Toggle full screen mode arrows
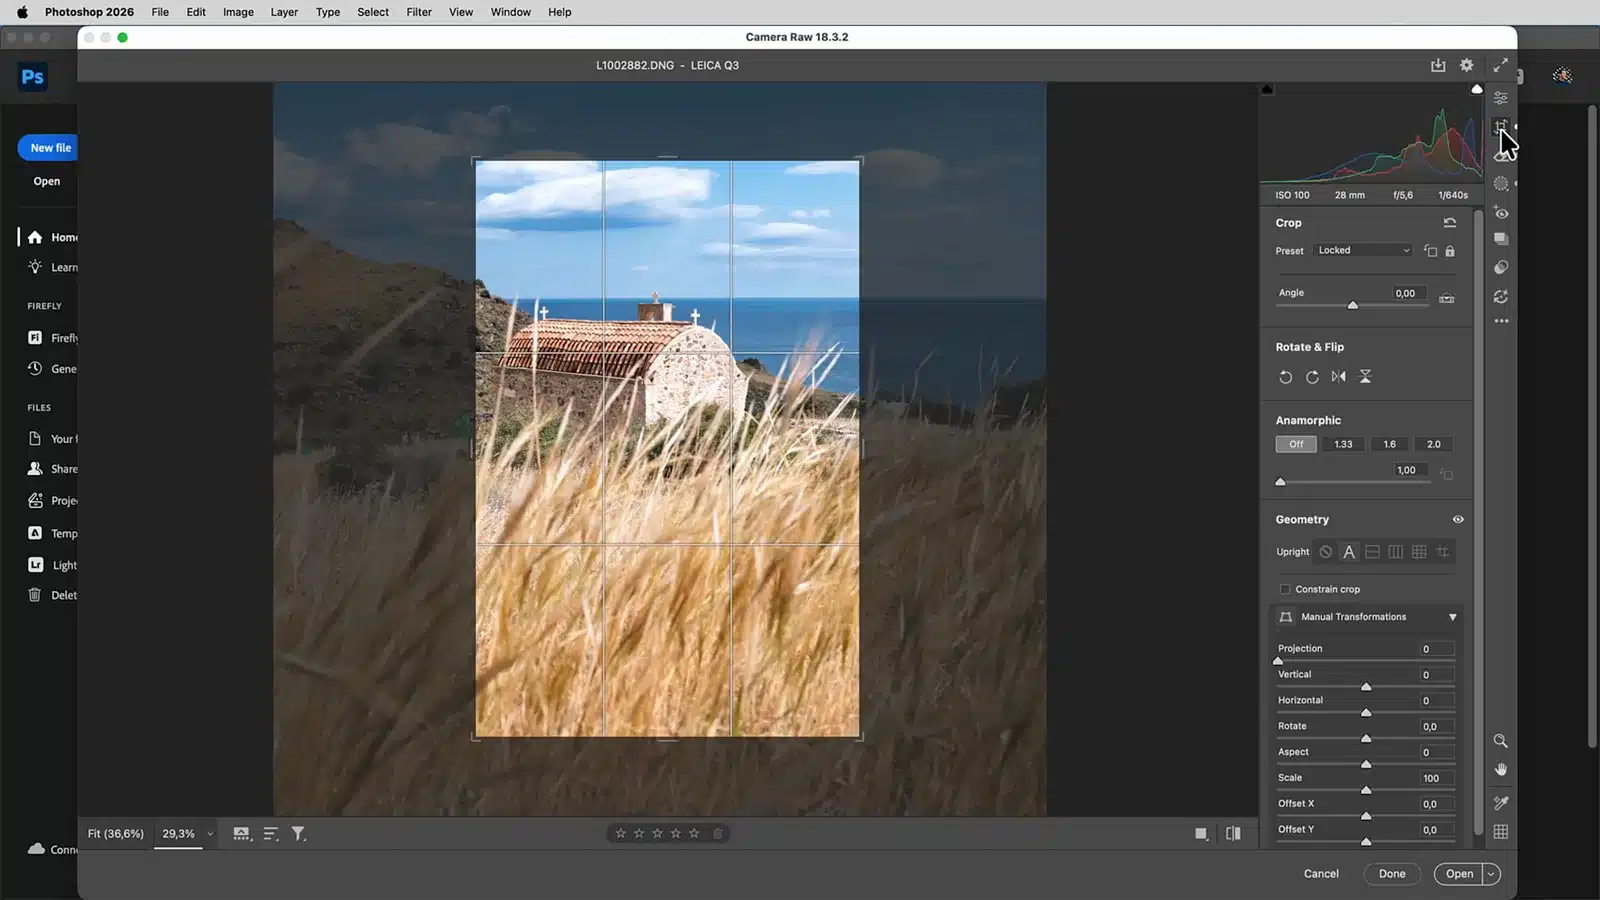This screenshot has width=1600, height=900. 1500,65
